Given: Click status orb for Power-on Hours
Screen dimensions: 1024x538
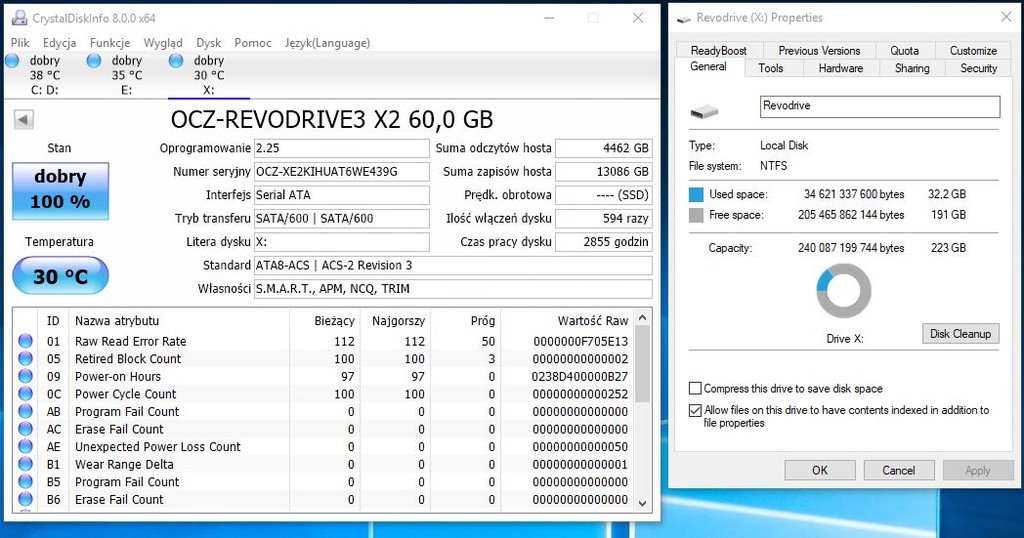Looking at the screenshot, I should tap(25, 376).
